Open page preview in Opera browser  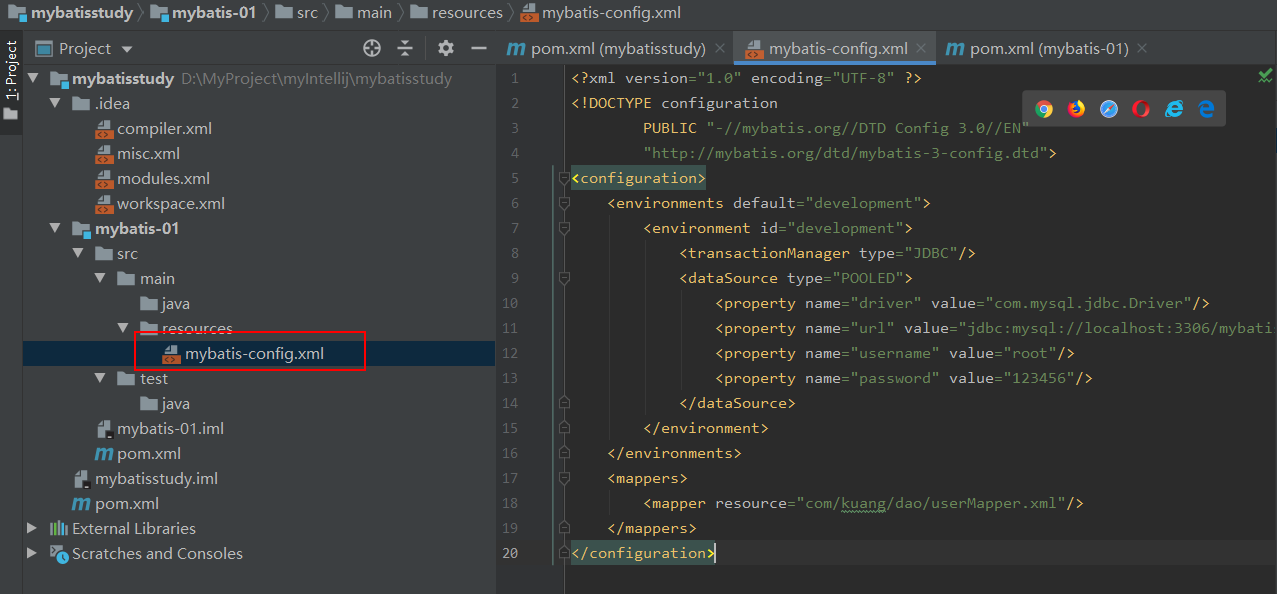point(1141,109)
